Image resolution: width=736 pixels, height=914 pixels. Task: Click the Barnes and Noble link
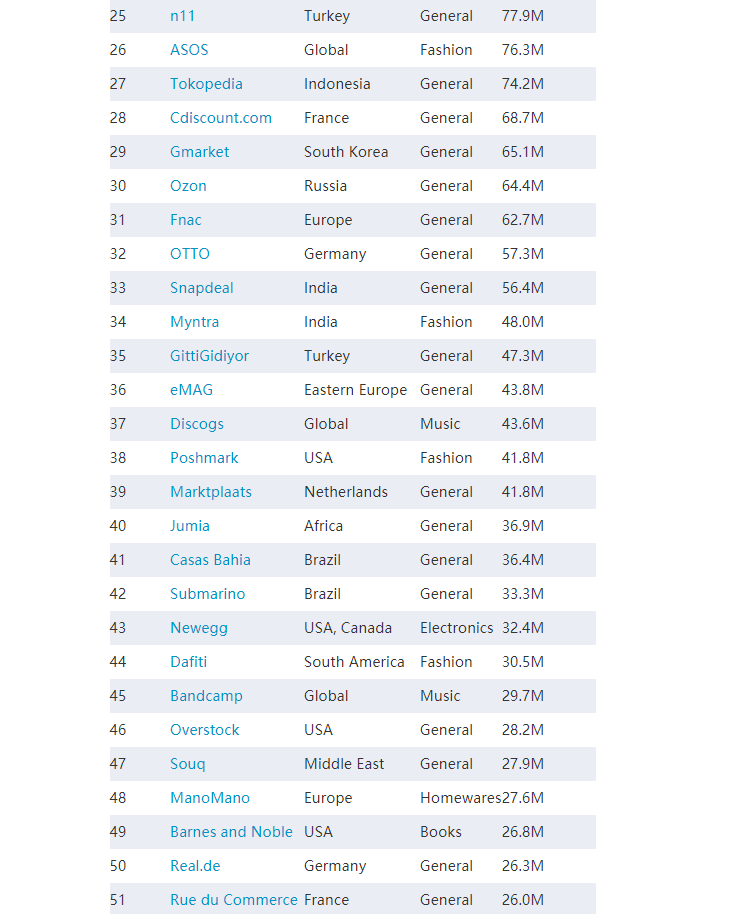[x=231, y=832]
